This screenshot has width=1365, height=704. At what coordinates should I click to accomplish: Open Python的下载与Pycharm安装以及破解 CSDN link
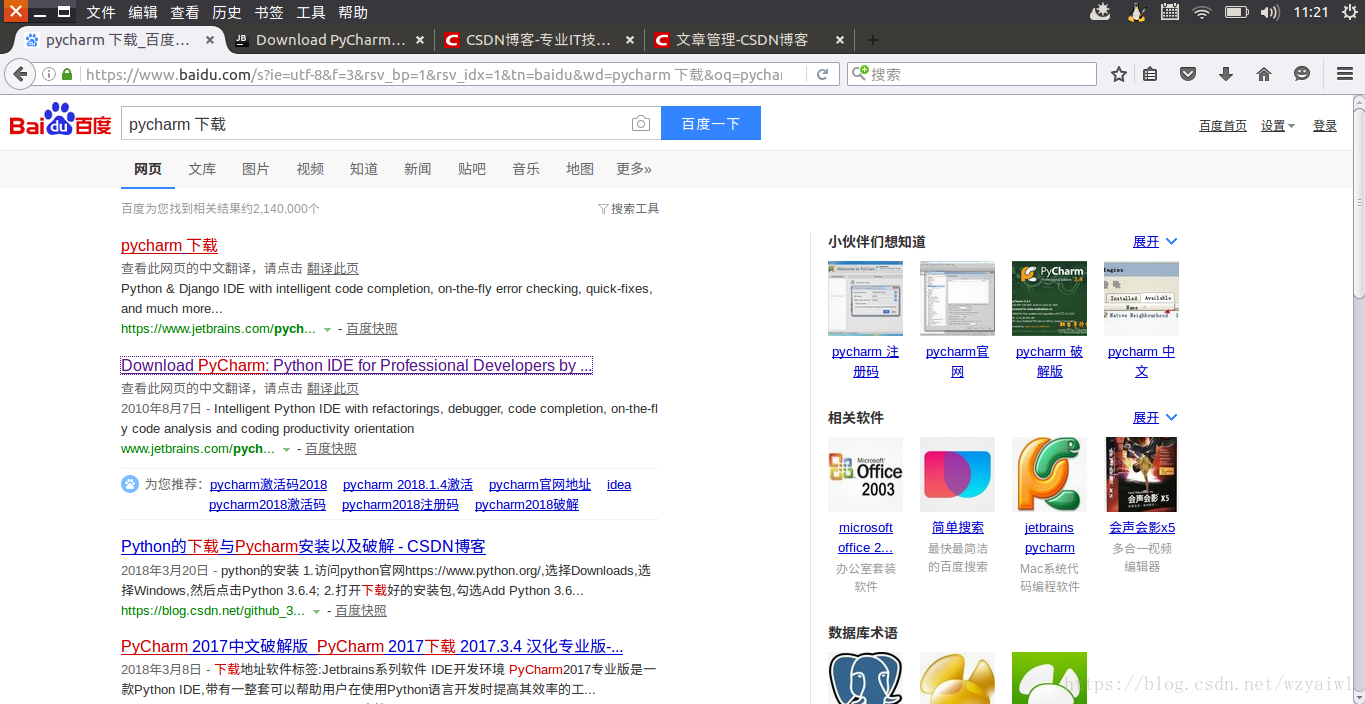[x=303, y=546]
